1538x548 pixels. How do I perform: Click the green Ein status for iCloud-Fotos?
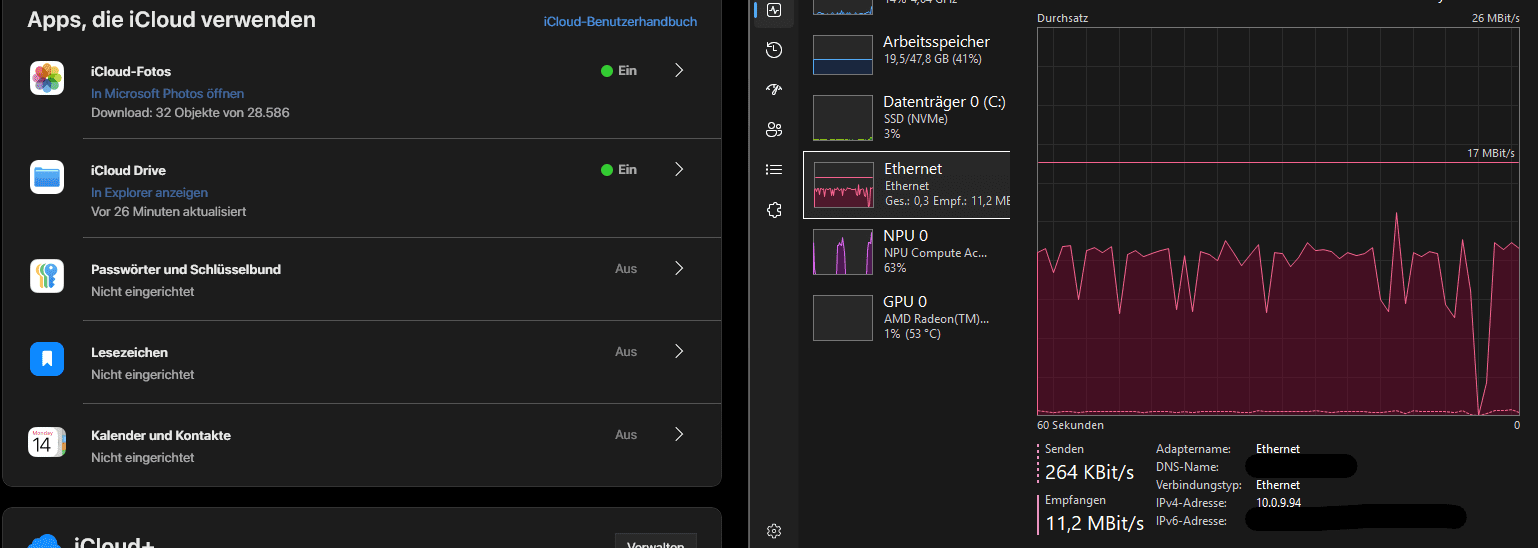[619, 71]
